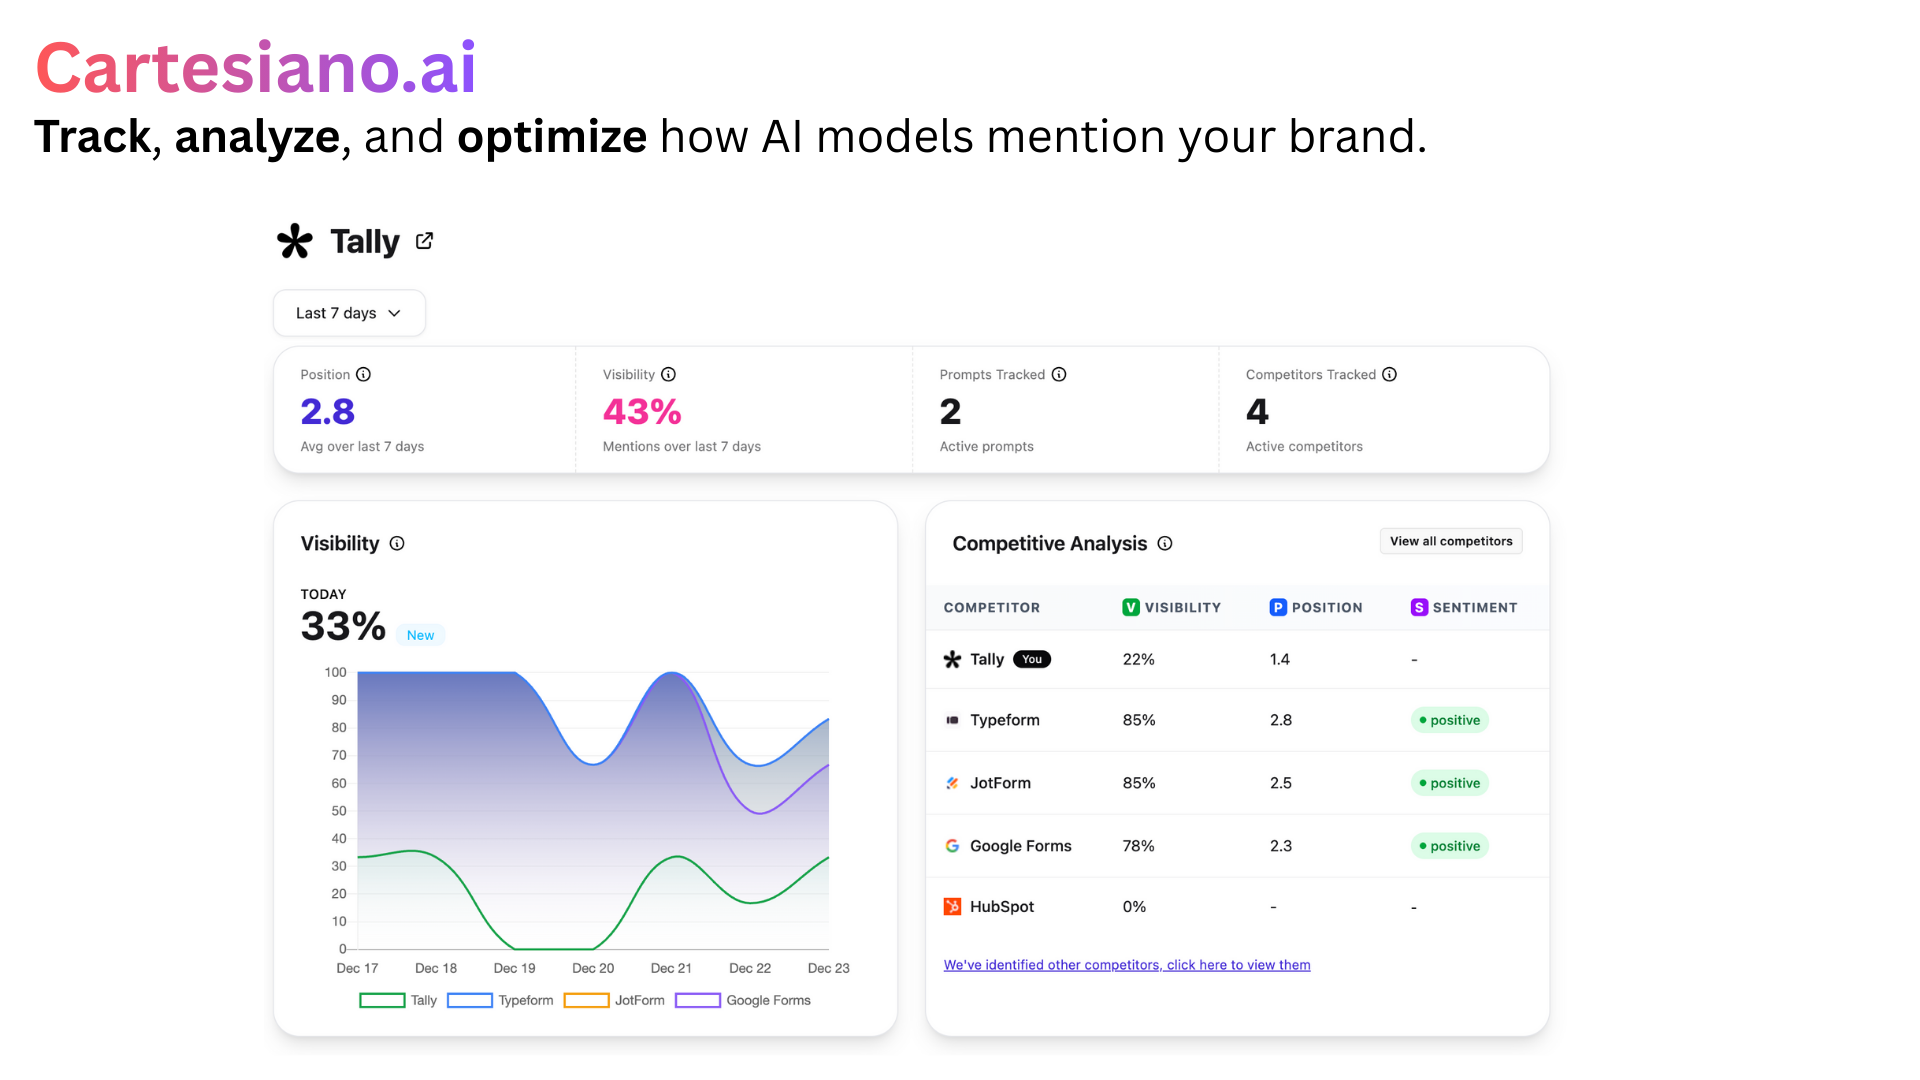
Task: Open the identified other competitors link
Action: 1126,964
